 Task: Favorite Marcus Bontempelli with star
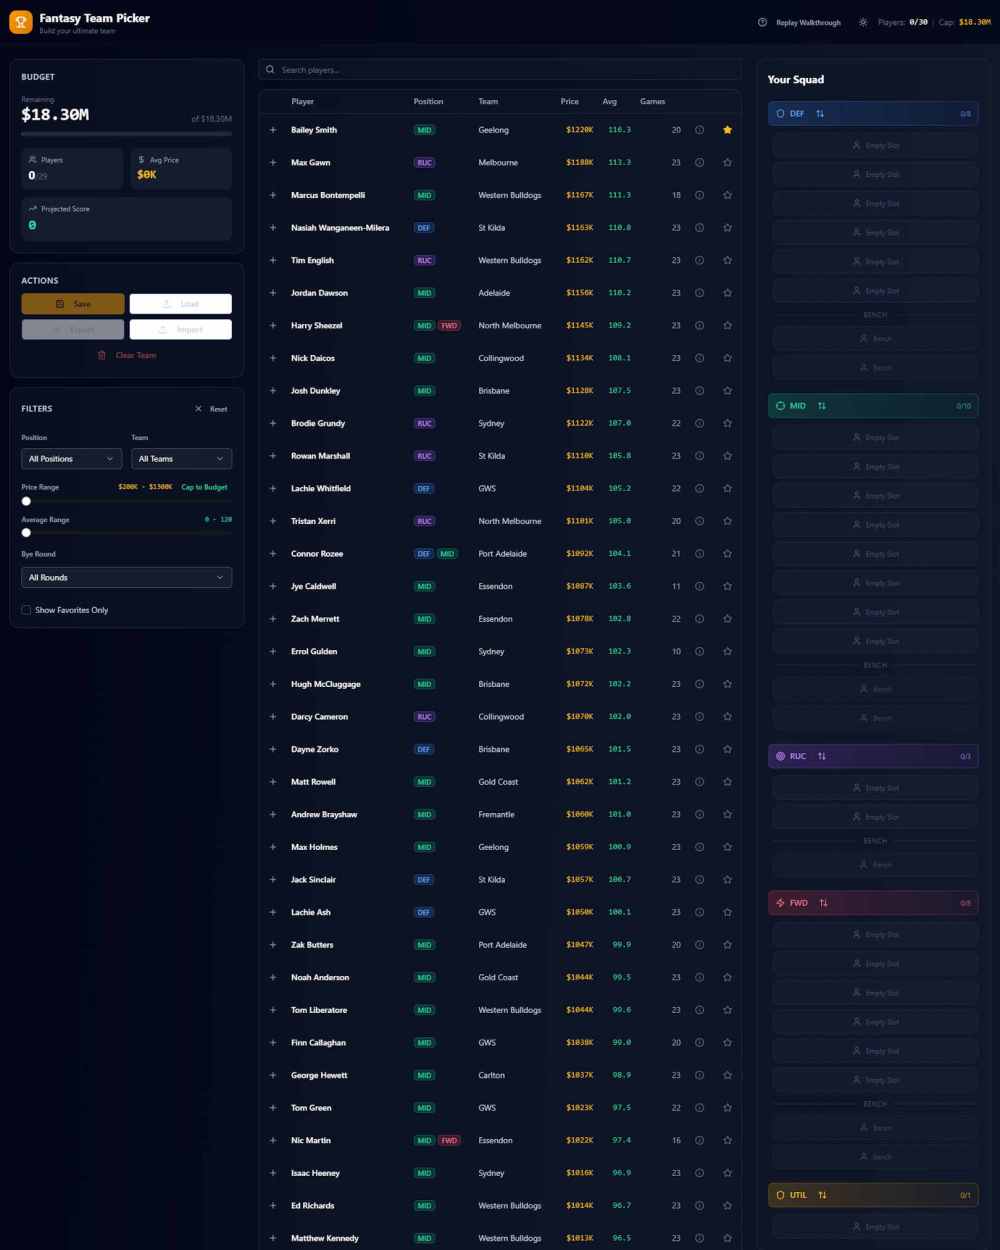point(727,195)
